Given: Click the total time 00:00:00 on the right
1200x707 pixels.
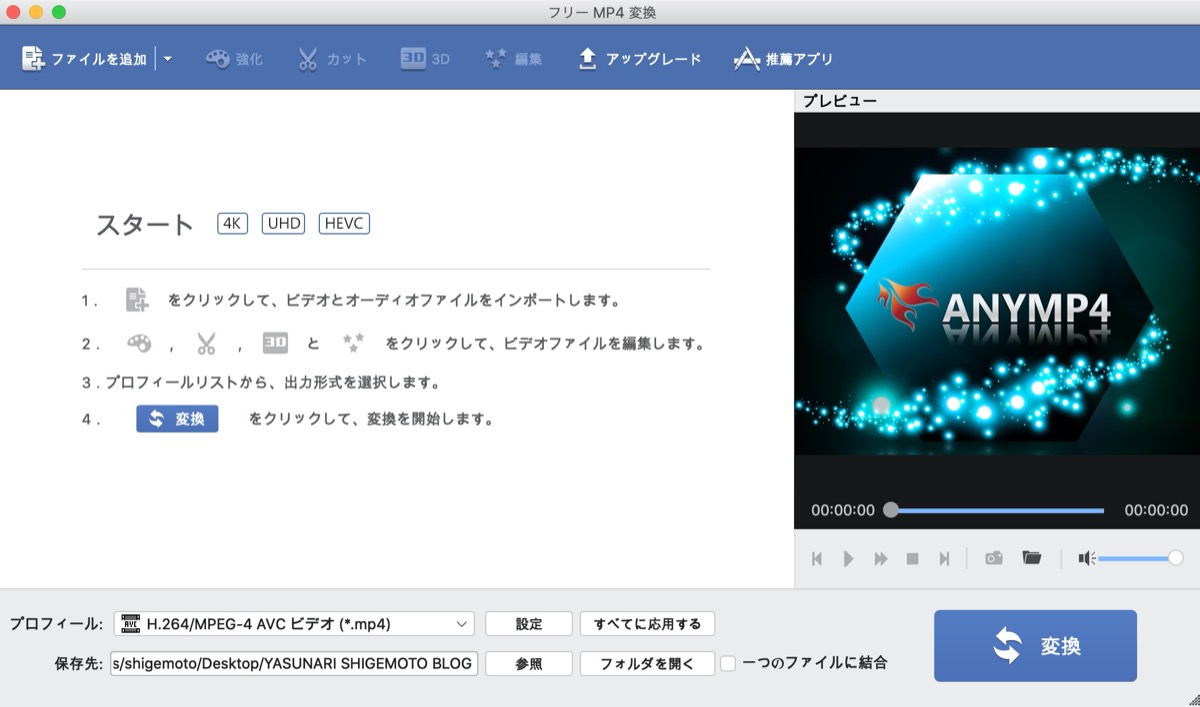Looking at the screenshot, I should [x=1156, y=510].
